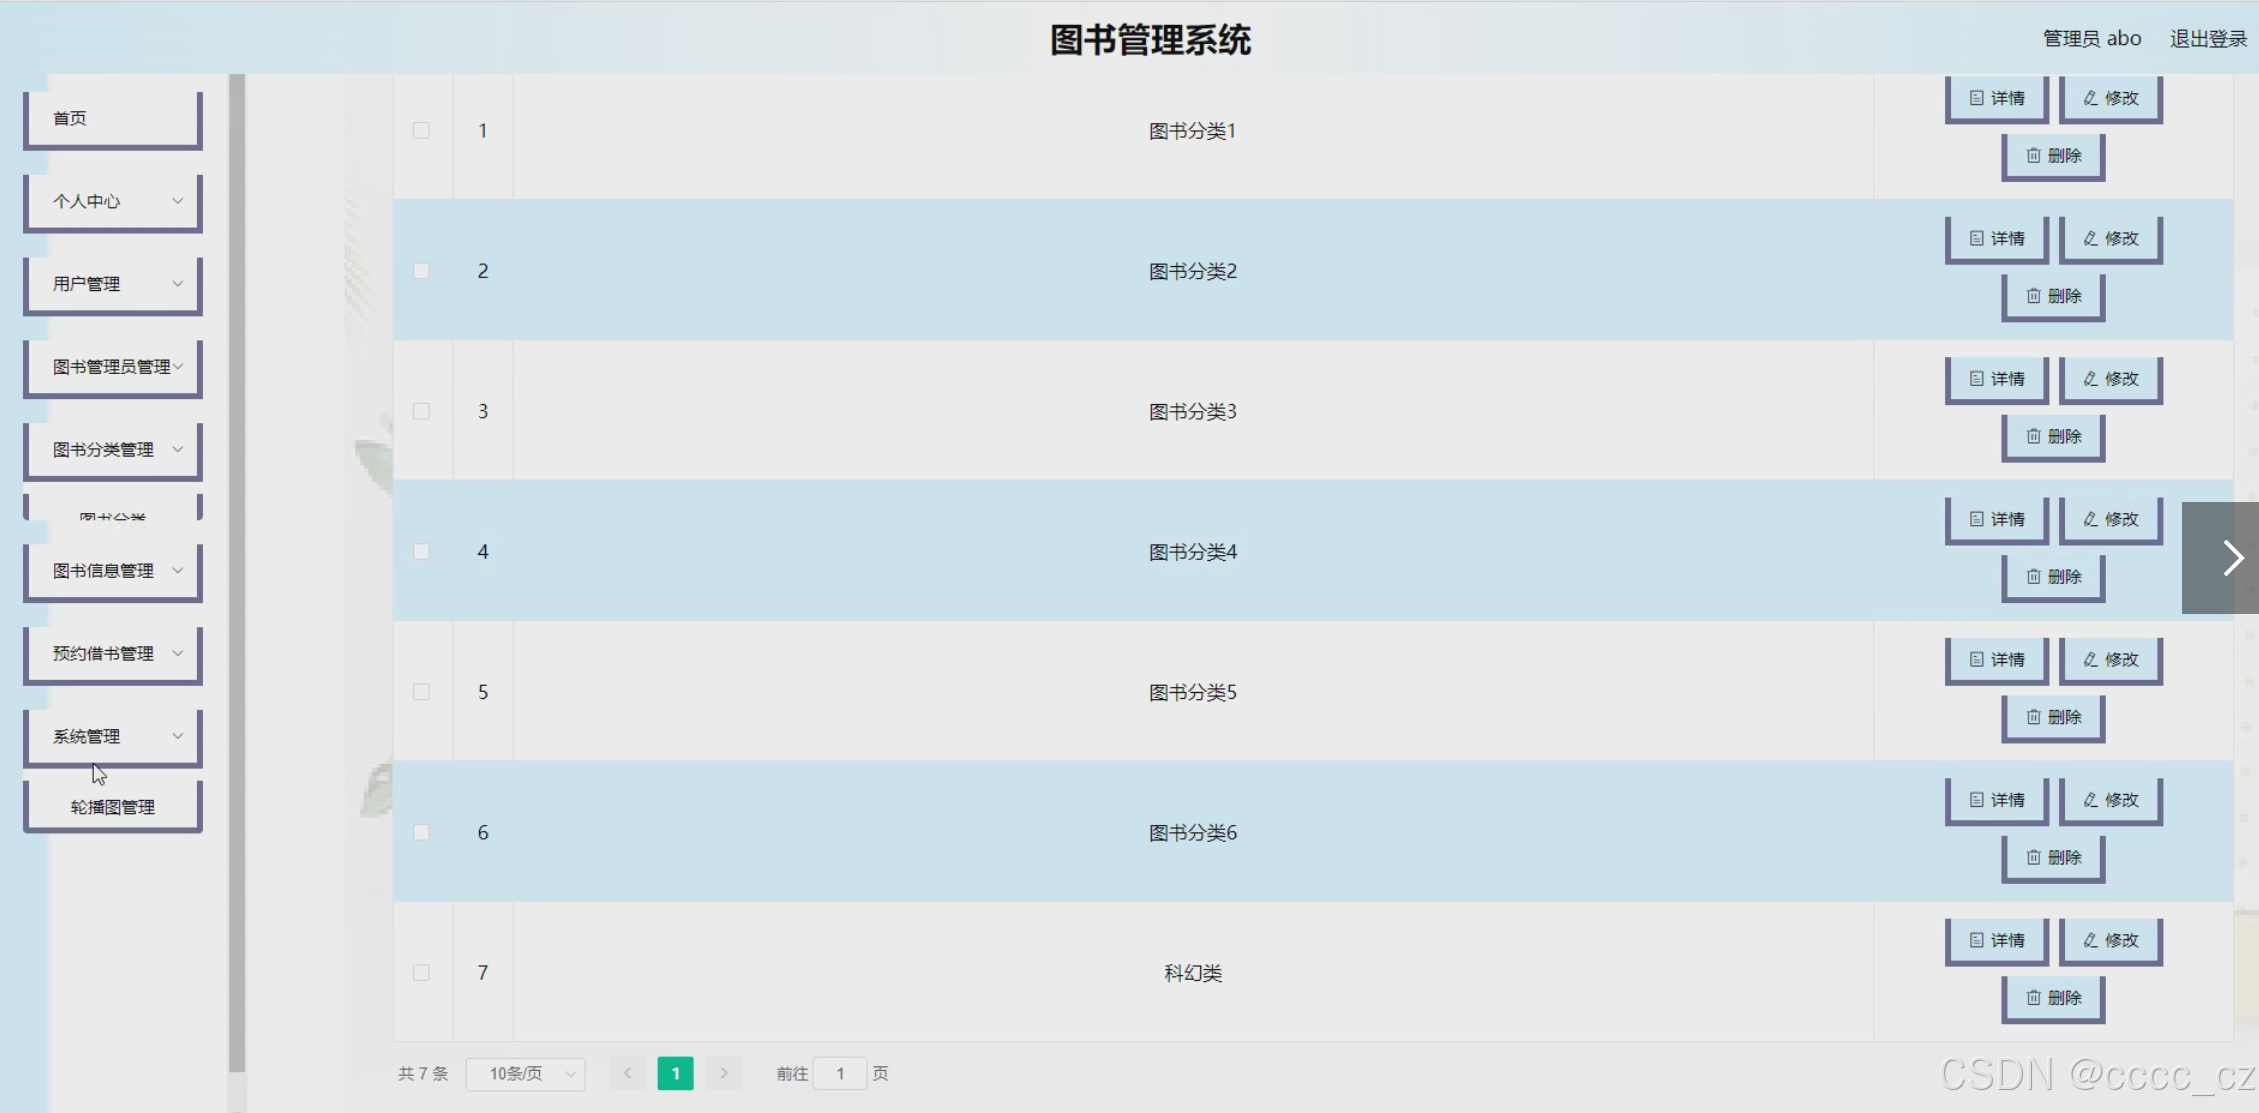Select the checkbox for 图书分类4
The height and width of the screenshot is (1113, 2259).
pos(421,552)
